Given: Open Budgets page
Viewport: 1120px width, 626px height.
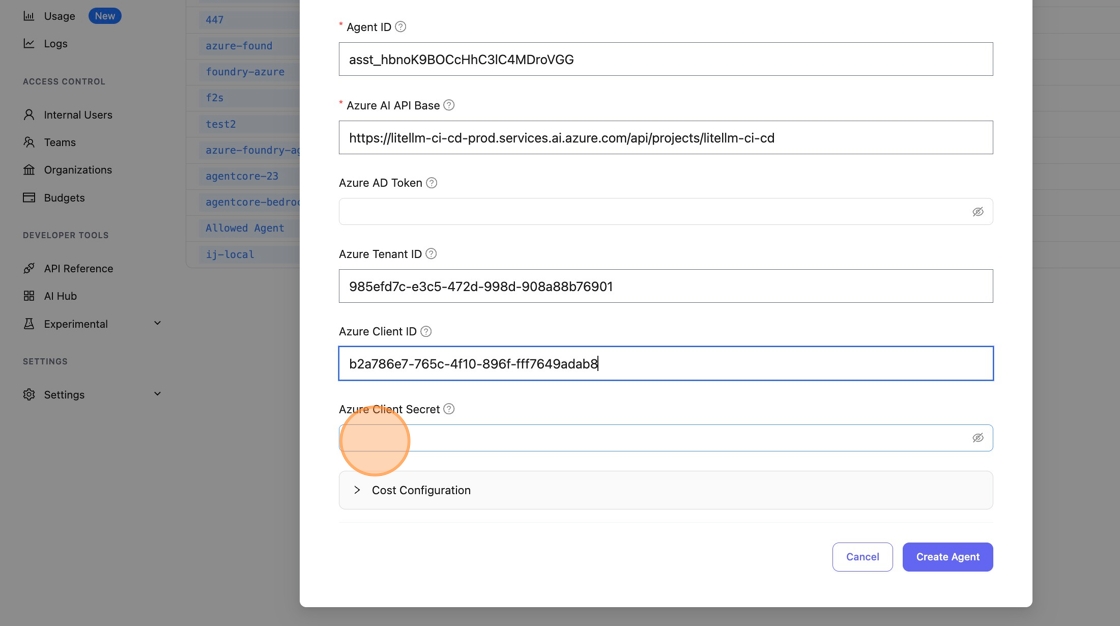Looking at the screenshot, I should [x=64, y=198].
